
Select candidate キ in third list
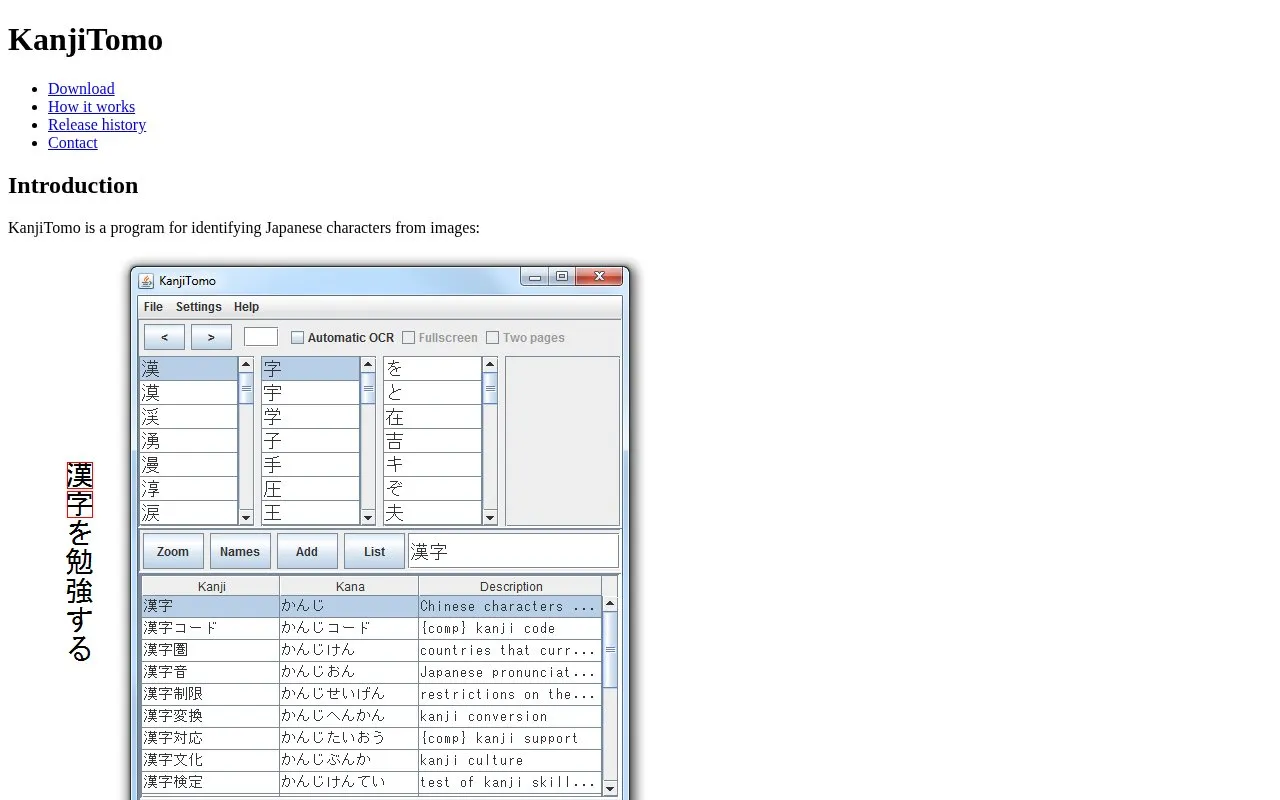(432, 465)
